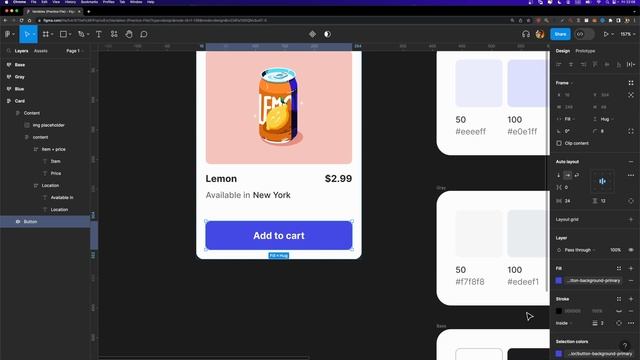Click the Present play icon

606,34
